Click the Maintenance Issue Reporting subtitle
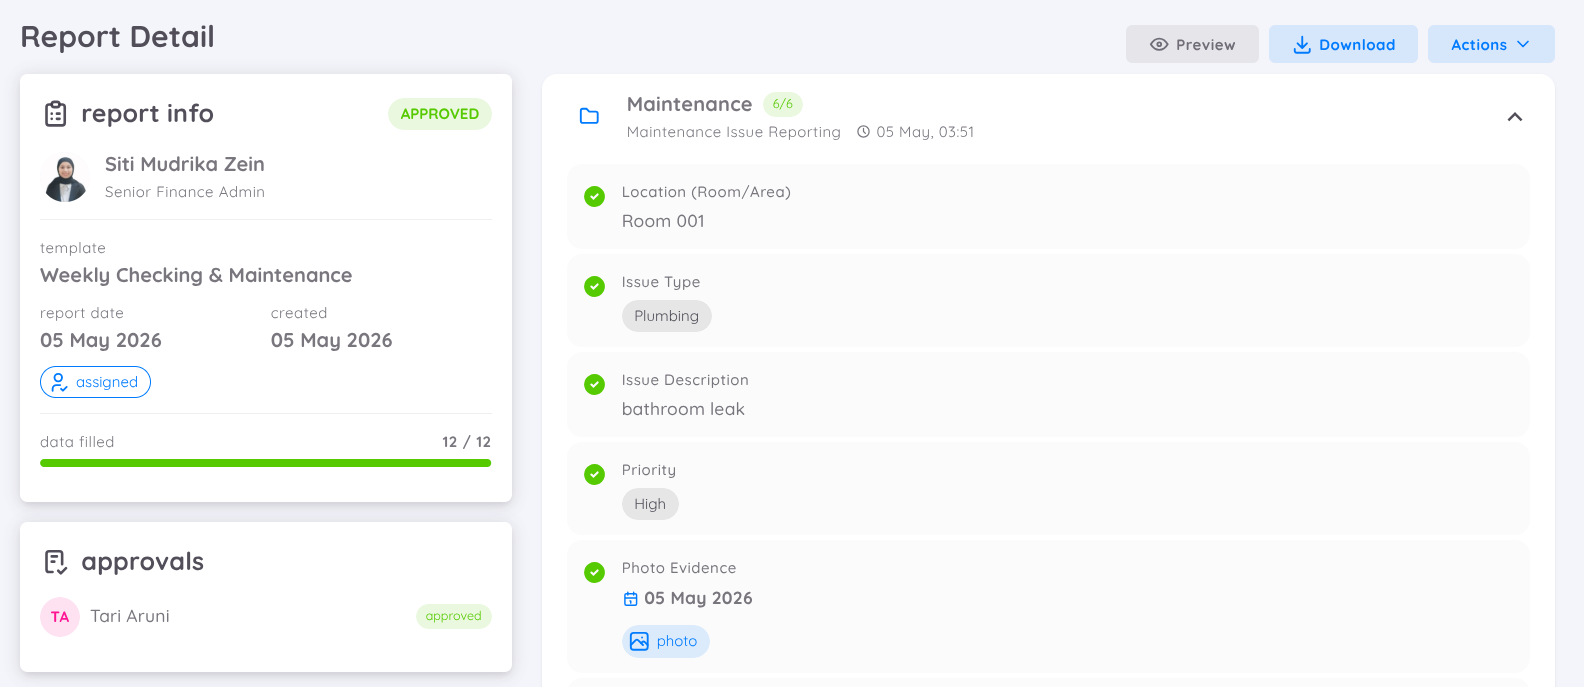The width and height of the screenshot is (1584, 687). click(x=734, y=132)
